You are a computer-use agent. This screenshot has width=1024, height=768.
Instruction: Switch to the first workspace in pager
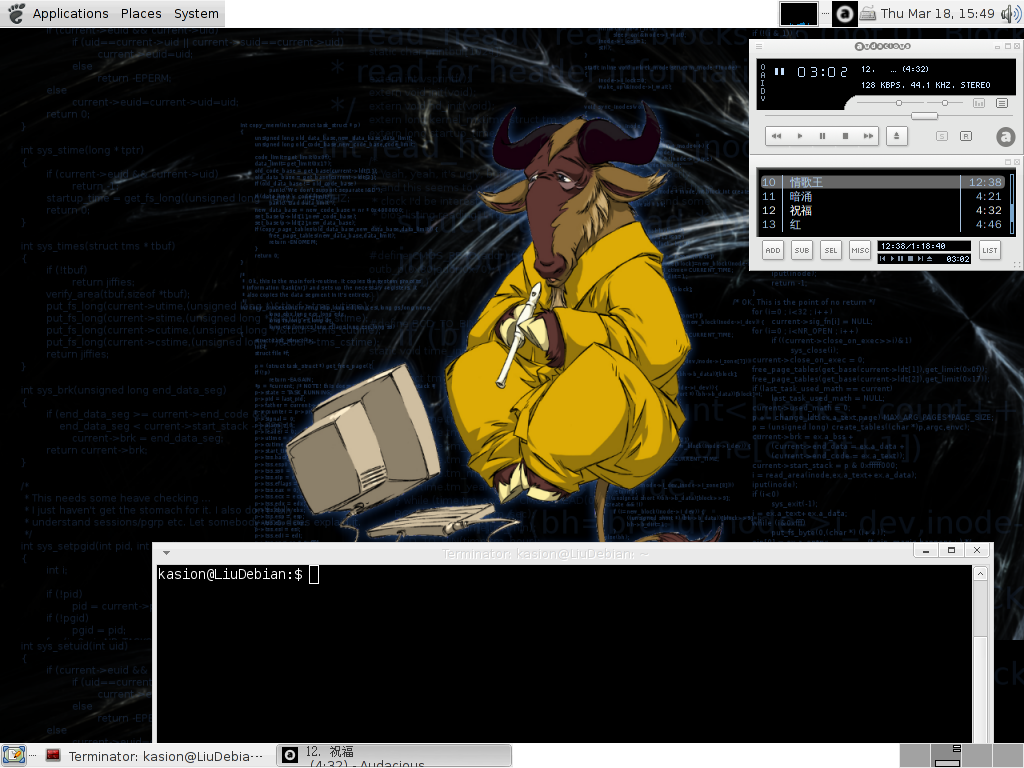(x=915, y=756)
